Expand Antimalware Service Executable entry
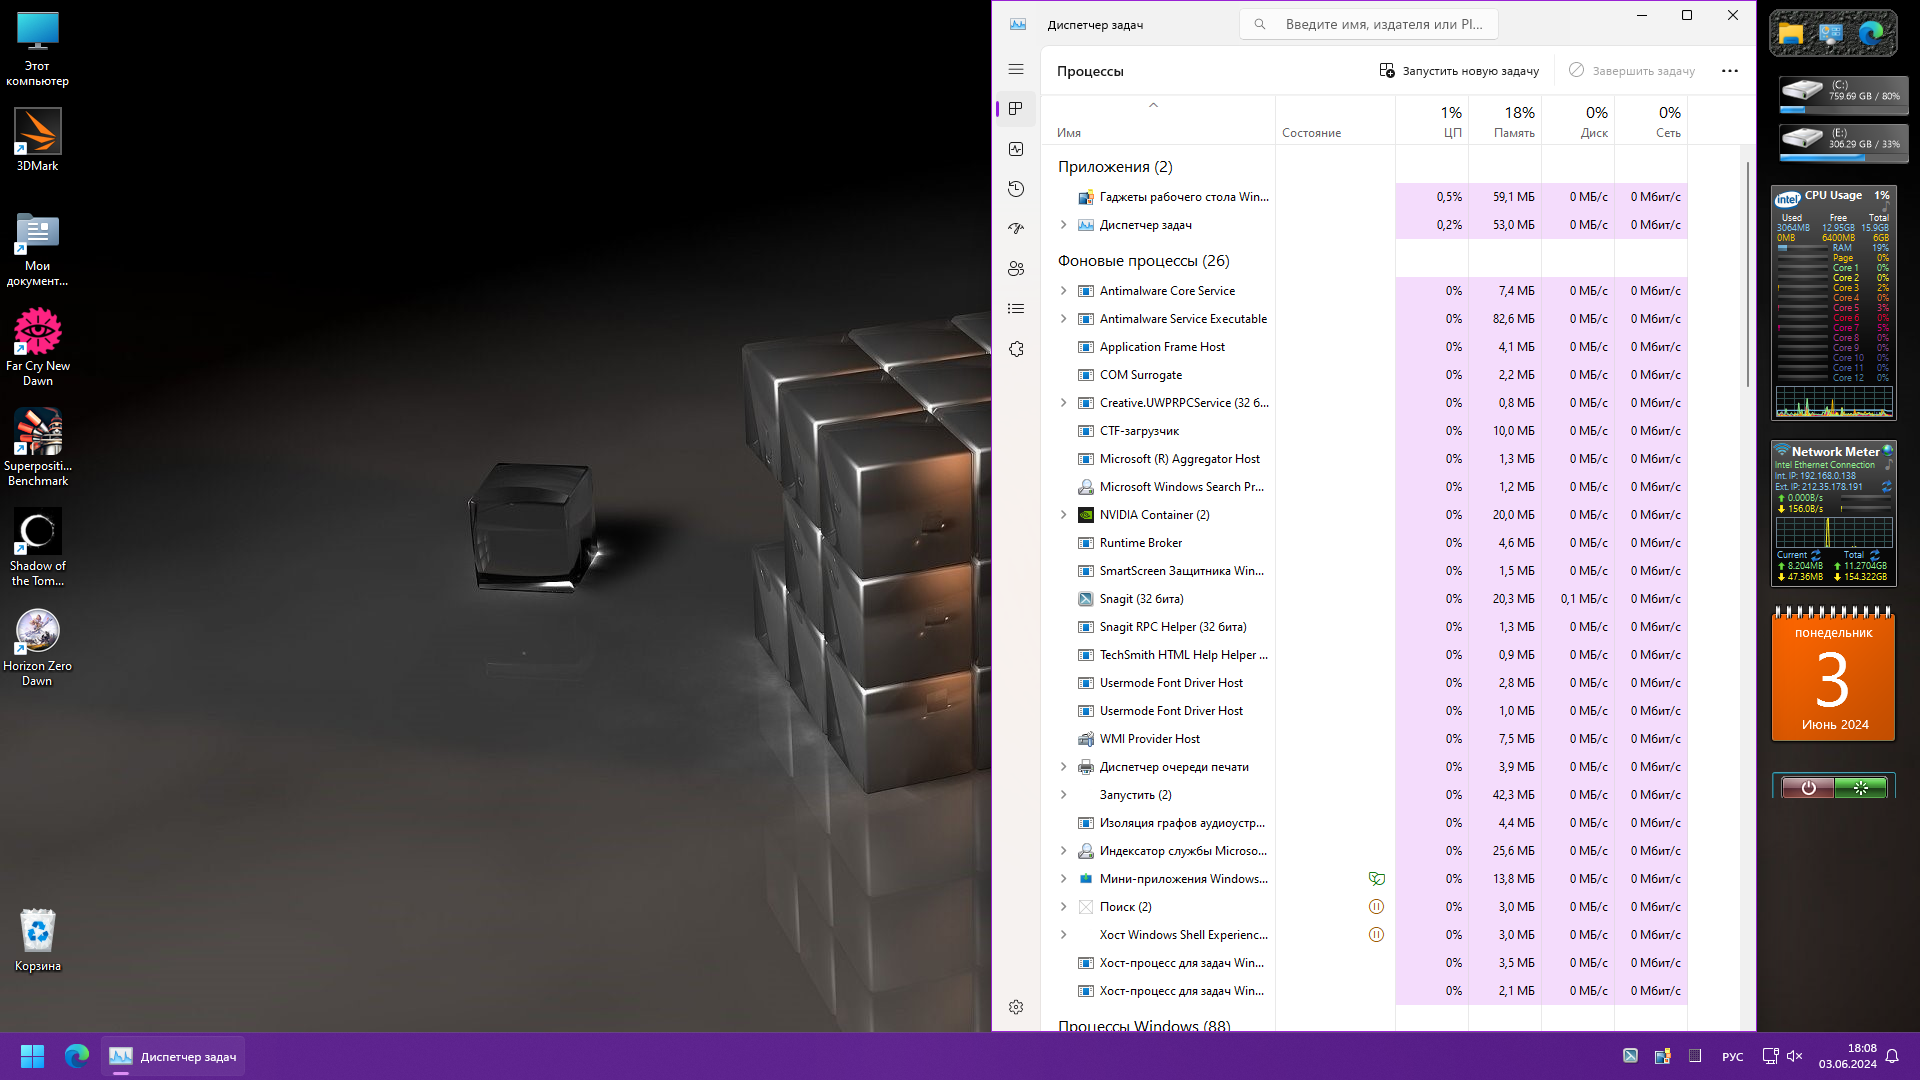 coord(1063,319)
